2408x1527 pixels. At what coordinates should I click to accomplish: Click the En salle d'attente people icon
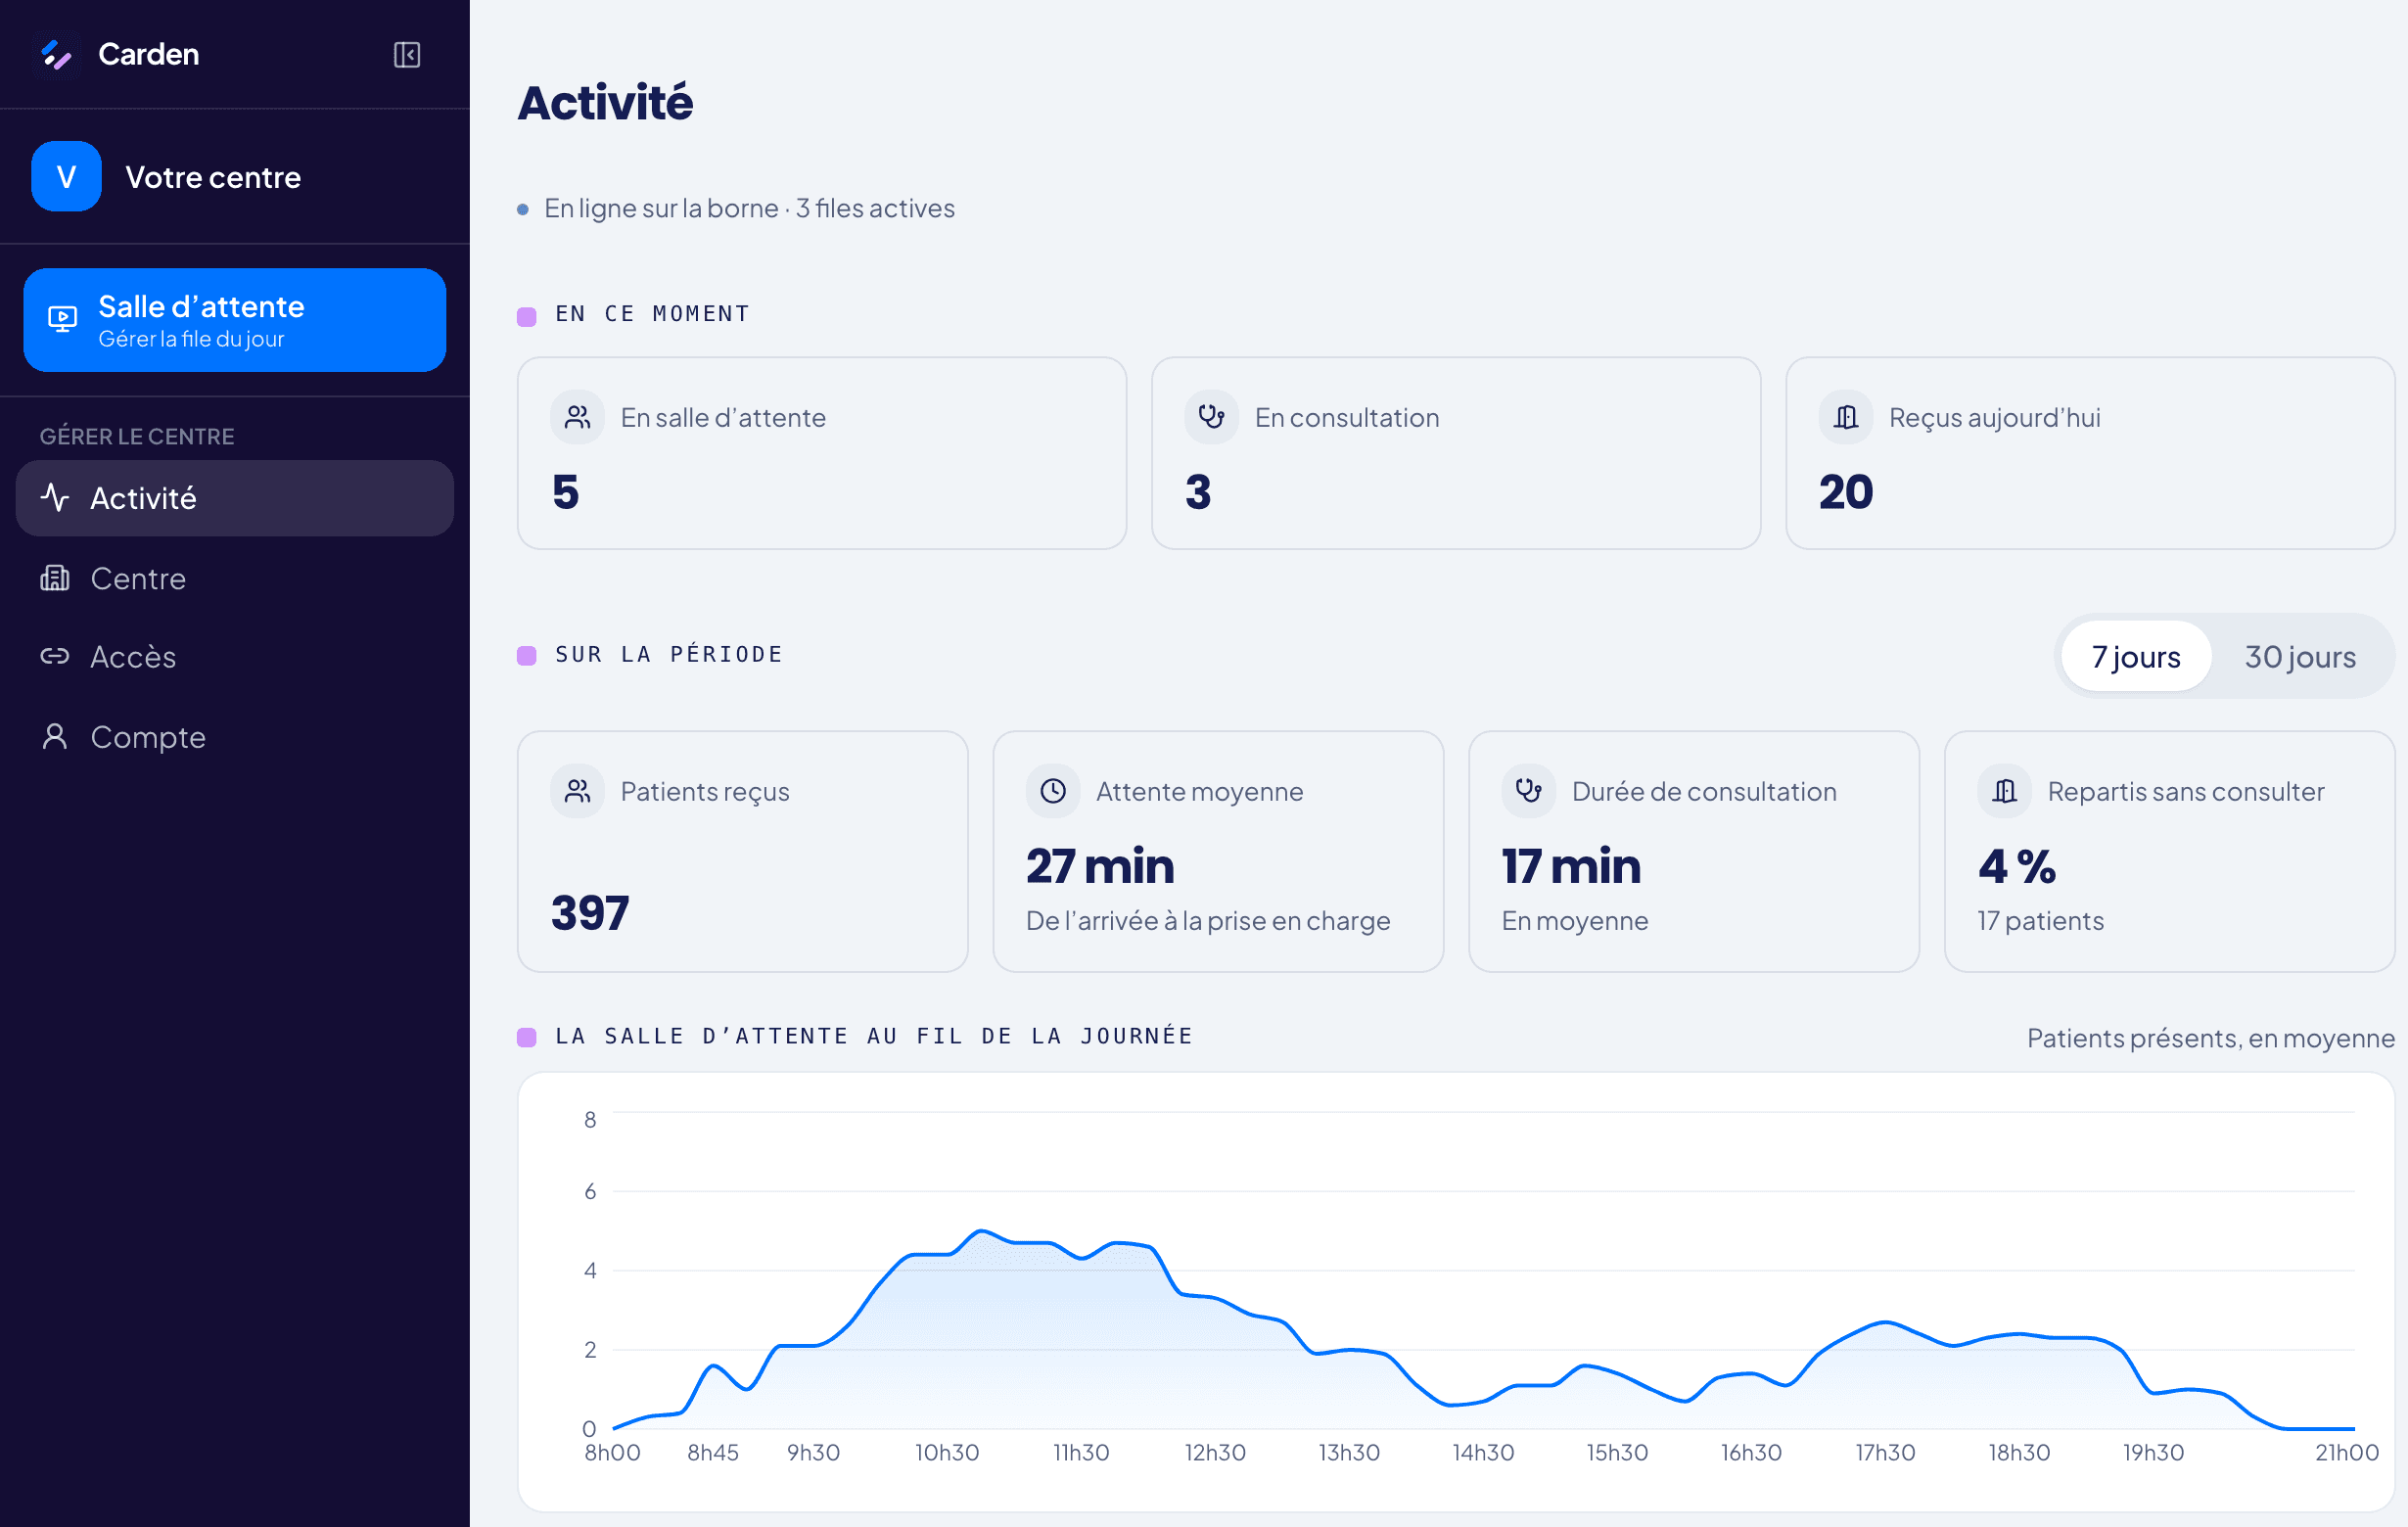577,417
